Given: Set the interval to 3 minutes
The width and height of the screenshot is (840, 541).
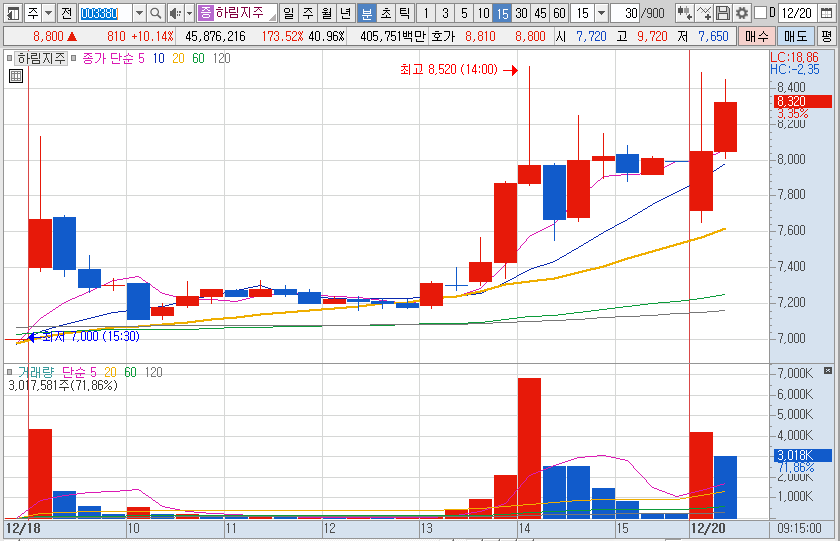Looking at the screenshot, I should tap(445, 13).
